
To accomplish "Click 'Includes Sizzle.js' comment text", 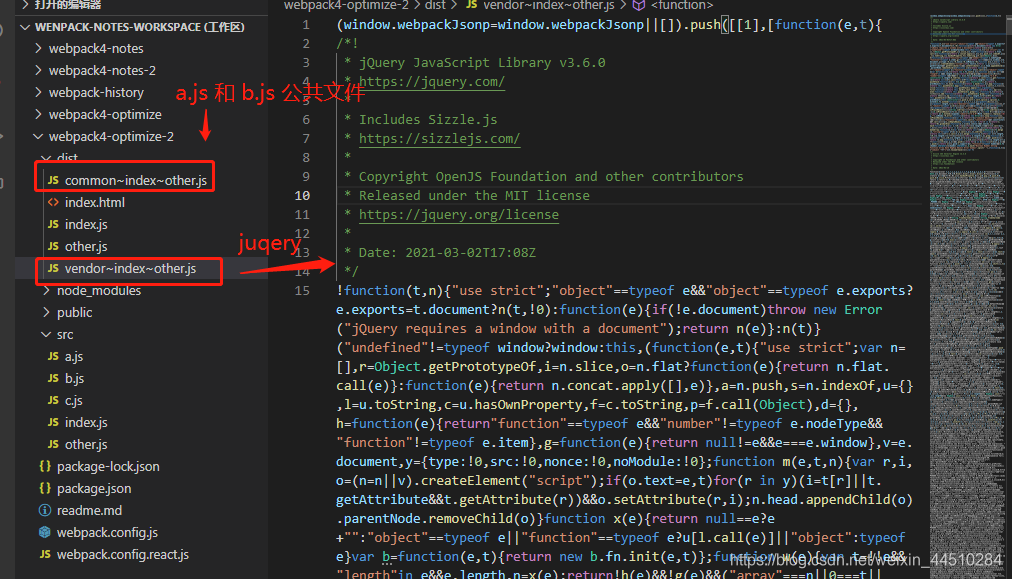I will click(x=428, y=119).
